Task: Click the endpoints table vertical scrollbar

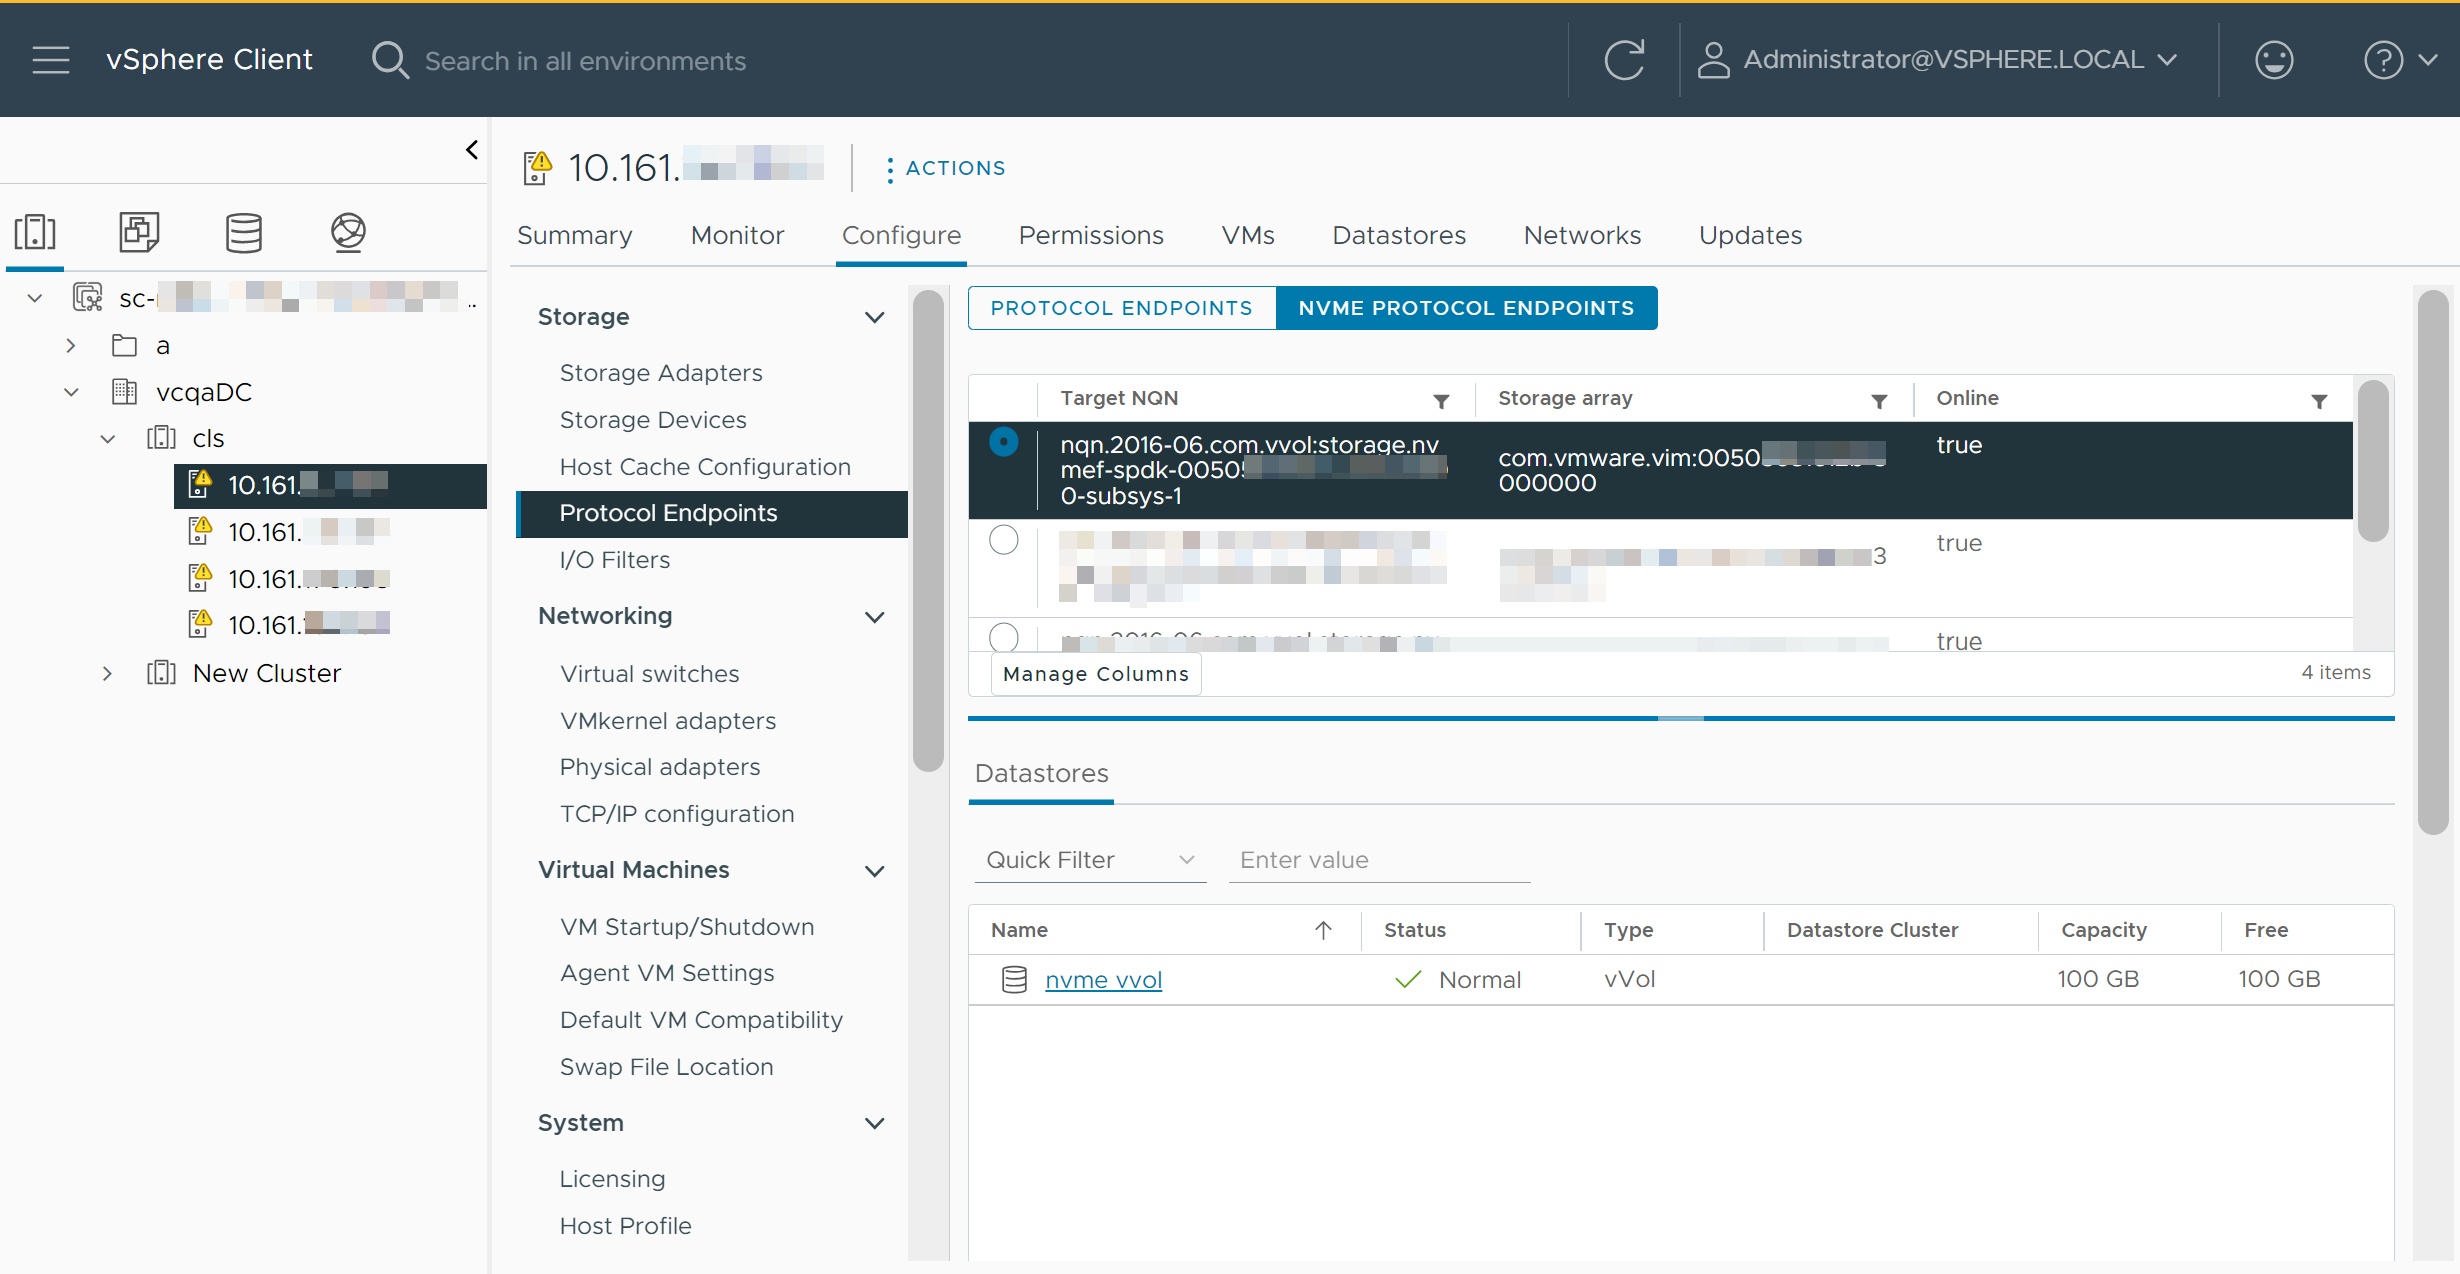Action: pos(2373,460)
